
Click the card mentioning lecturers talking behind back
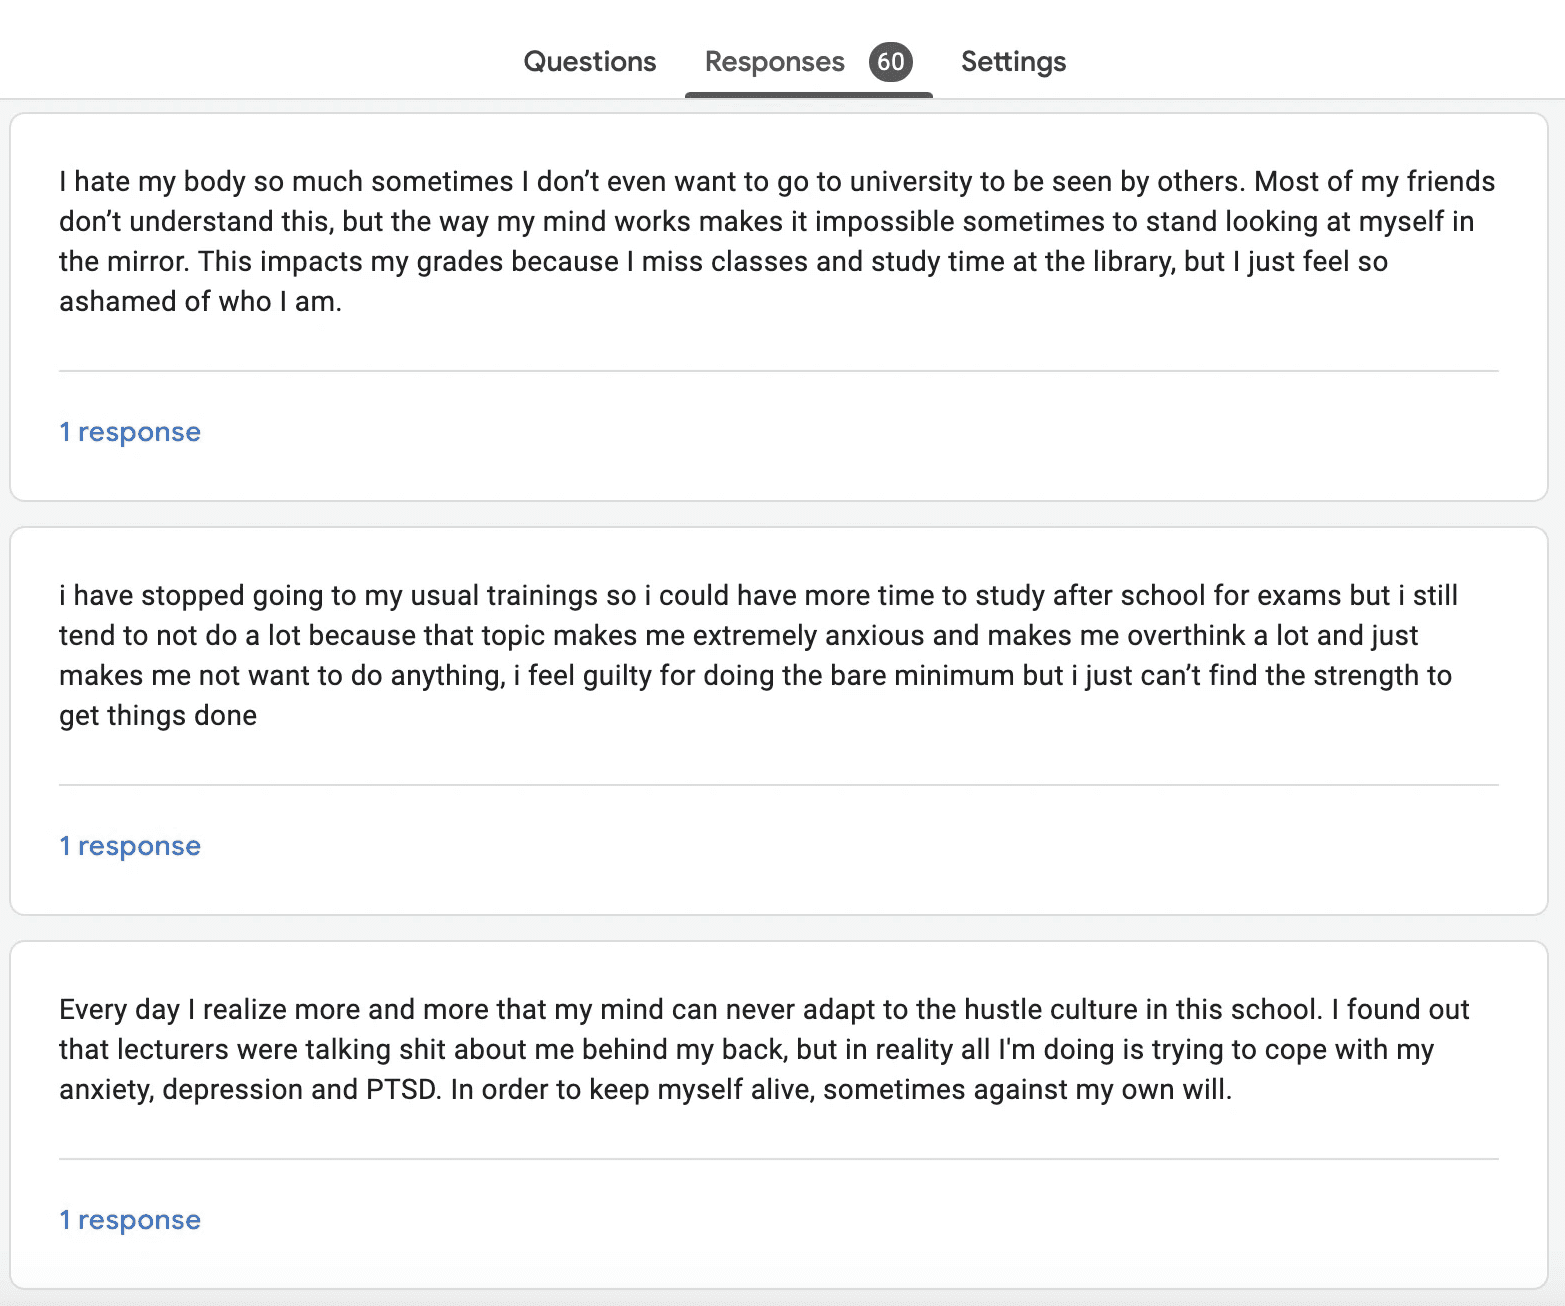pos(765,1049)
